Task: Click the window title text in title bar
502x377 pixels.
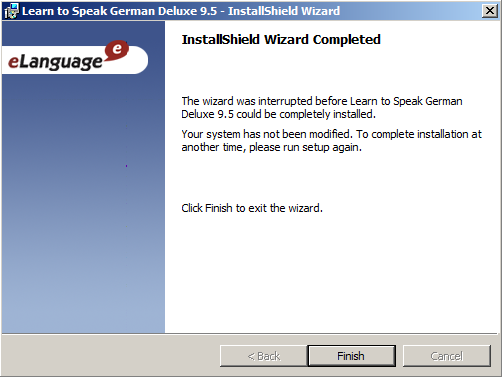Action: pyautogui.click(x=181, y=11)
